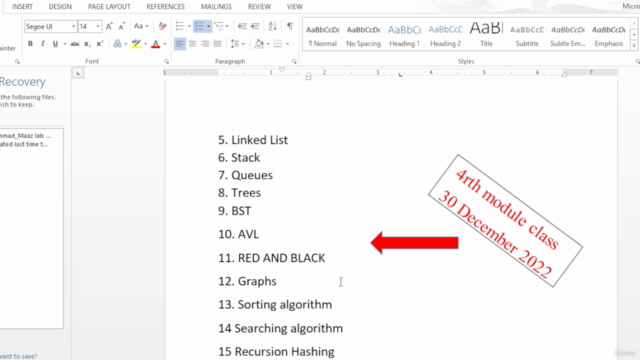Open font color dropdown arrow
Image resolution: width=640 pixels, height=360 pixels.
pos(165,44)
